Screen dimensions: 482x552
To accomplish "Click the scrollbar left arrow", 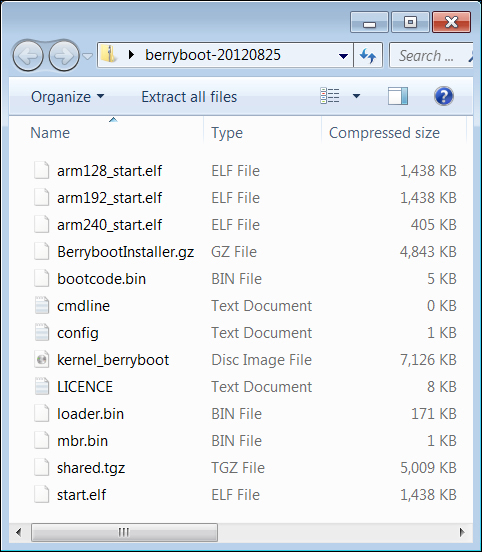I will [19, 532].
